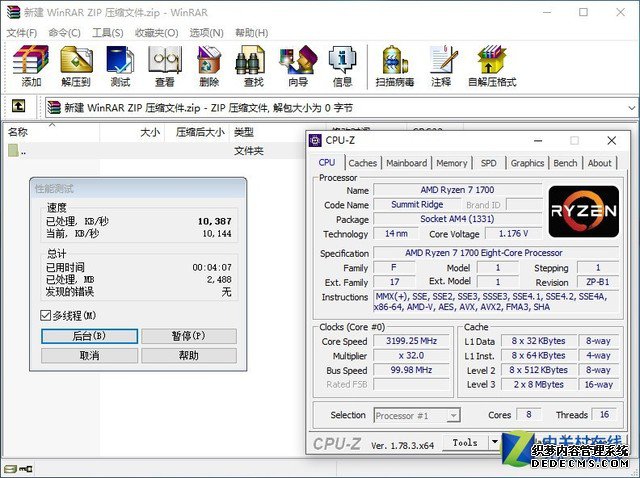Image resolution: width=640 pixels, height=478 pixels.
Task: Open the Favorites (收藏夹) menu
Action: click(x=157, y=33)
